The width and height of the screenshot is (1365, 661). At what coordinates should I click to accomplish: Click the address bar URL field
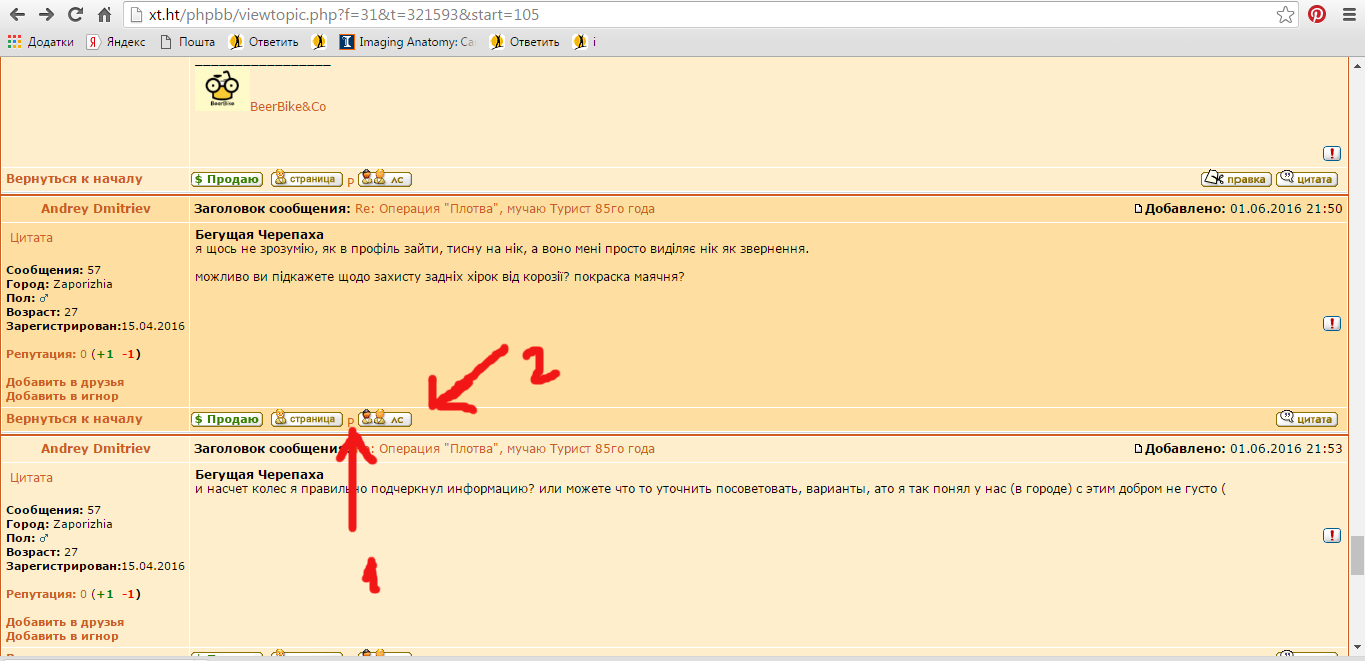click(700, 15)
